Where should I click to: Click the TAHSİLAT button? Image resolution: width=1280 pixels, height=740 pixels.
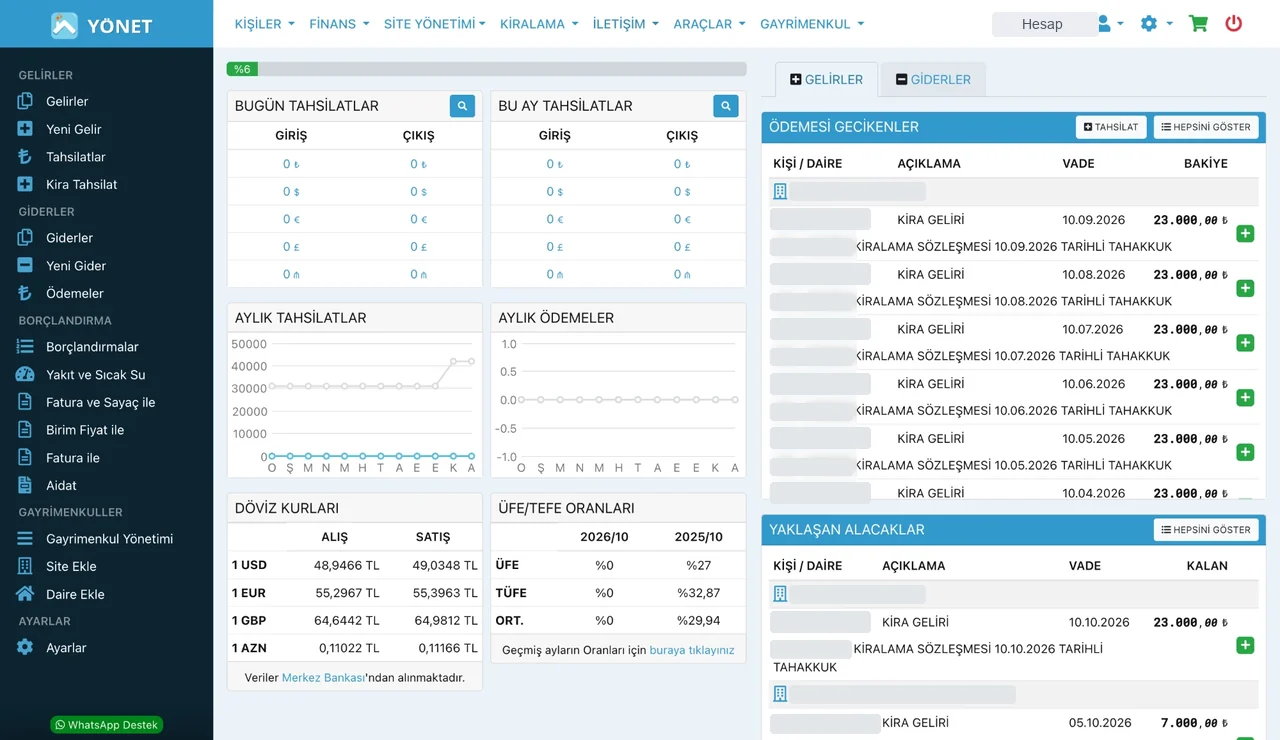pyautogui.click(x=1111, y=127)
